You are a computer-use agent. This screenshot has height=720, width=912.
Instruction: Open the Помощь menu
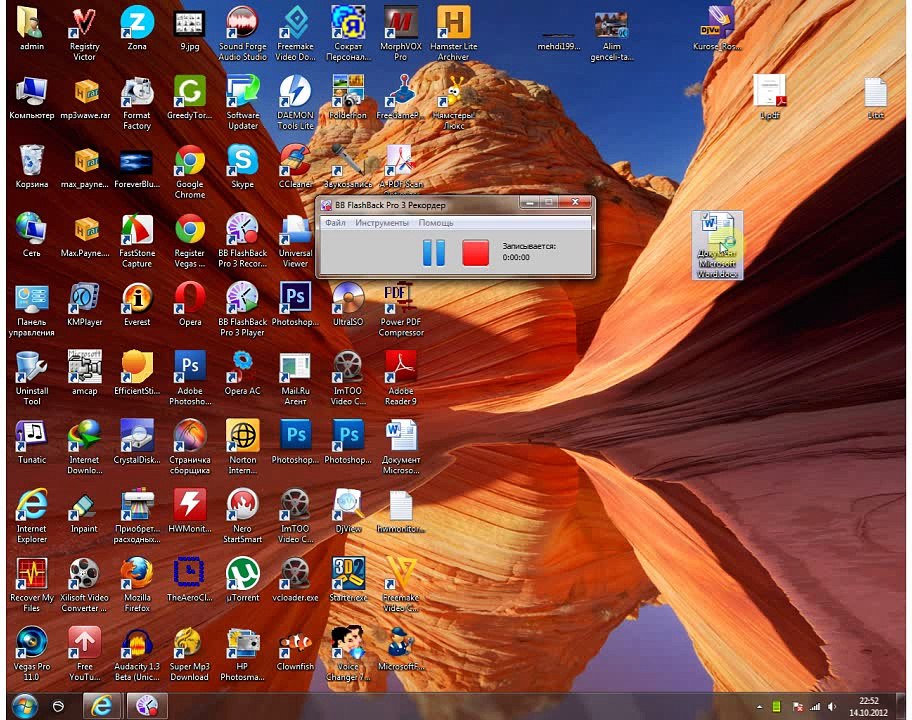[x=436, y=223]
